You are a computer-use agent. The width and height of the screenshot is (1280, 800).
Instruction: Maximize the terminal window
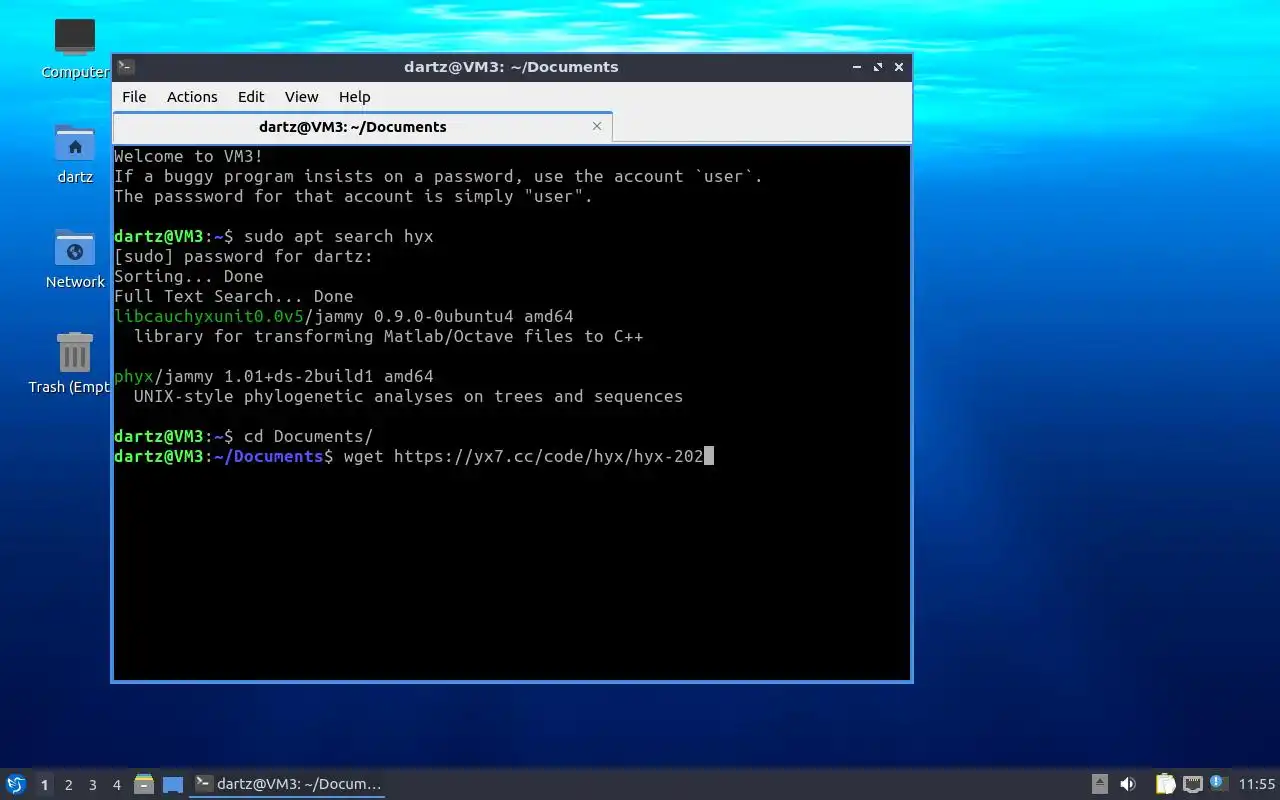(x=878, y=67)
